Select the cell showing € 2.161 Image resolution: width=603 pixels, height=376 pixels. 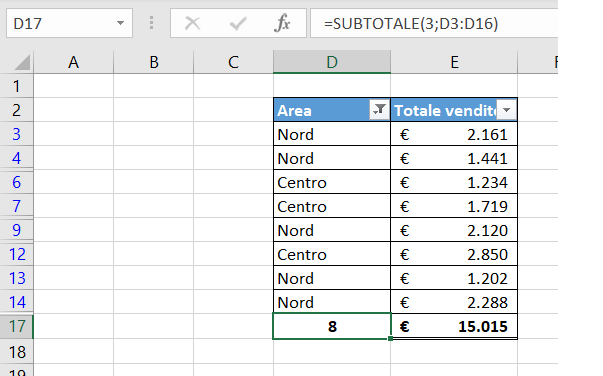454,134
